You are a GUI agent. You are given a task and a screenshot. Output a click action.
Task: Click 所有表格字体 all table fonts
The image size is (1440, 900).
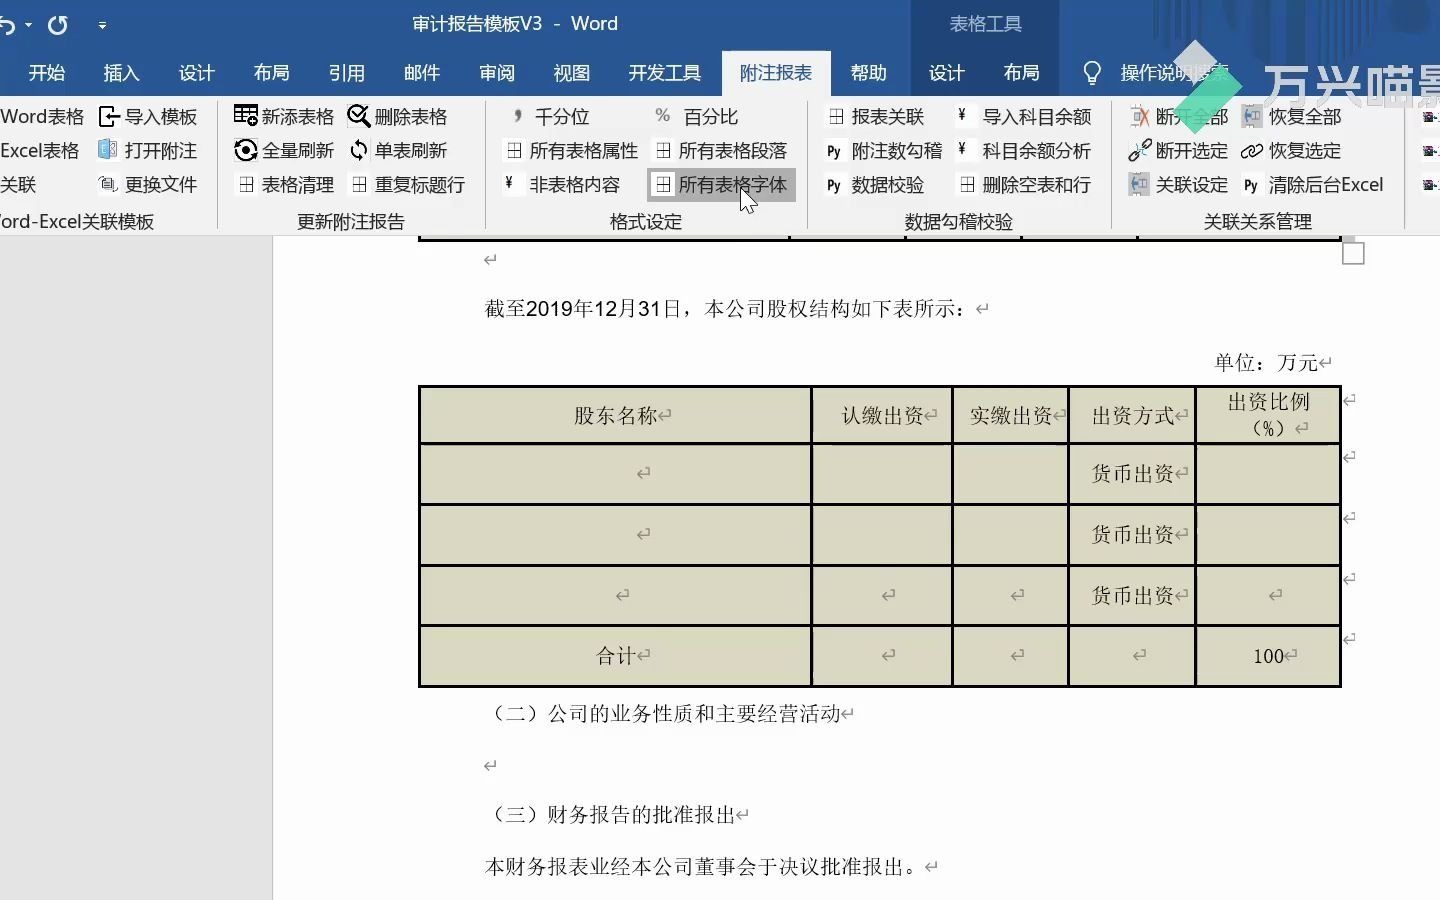pos(721,185)
